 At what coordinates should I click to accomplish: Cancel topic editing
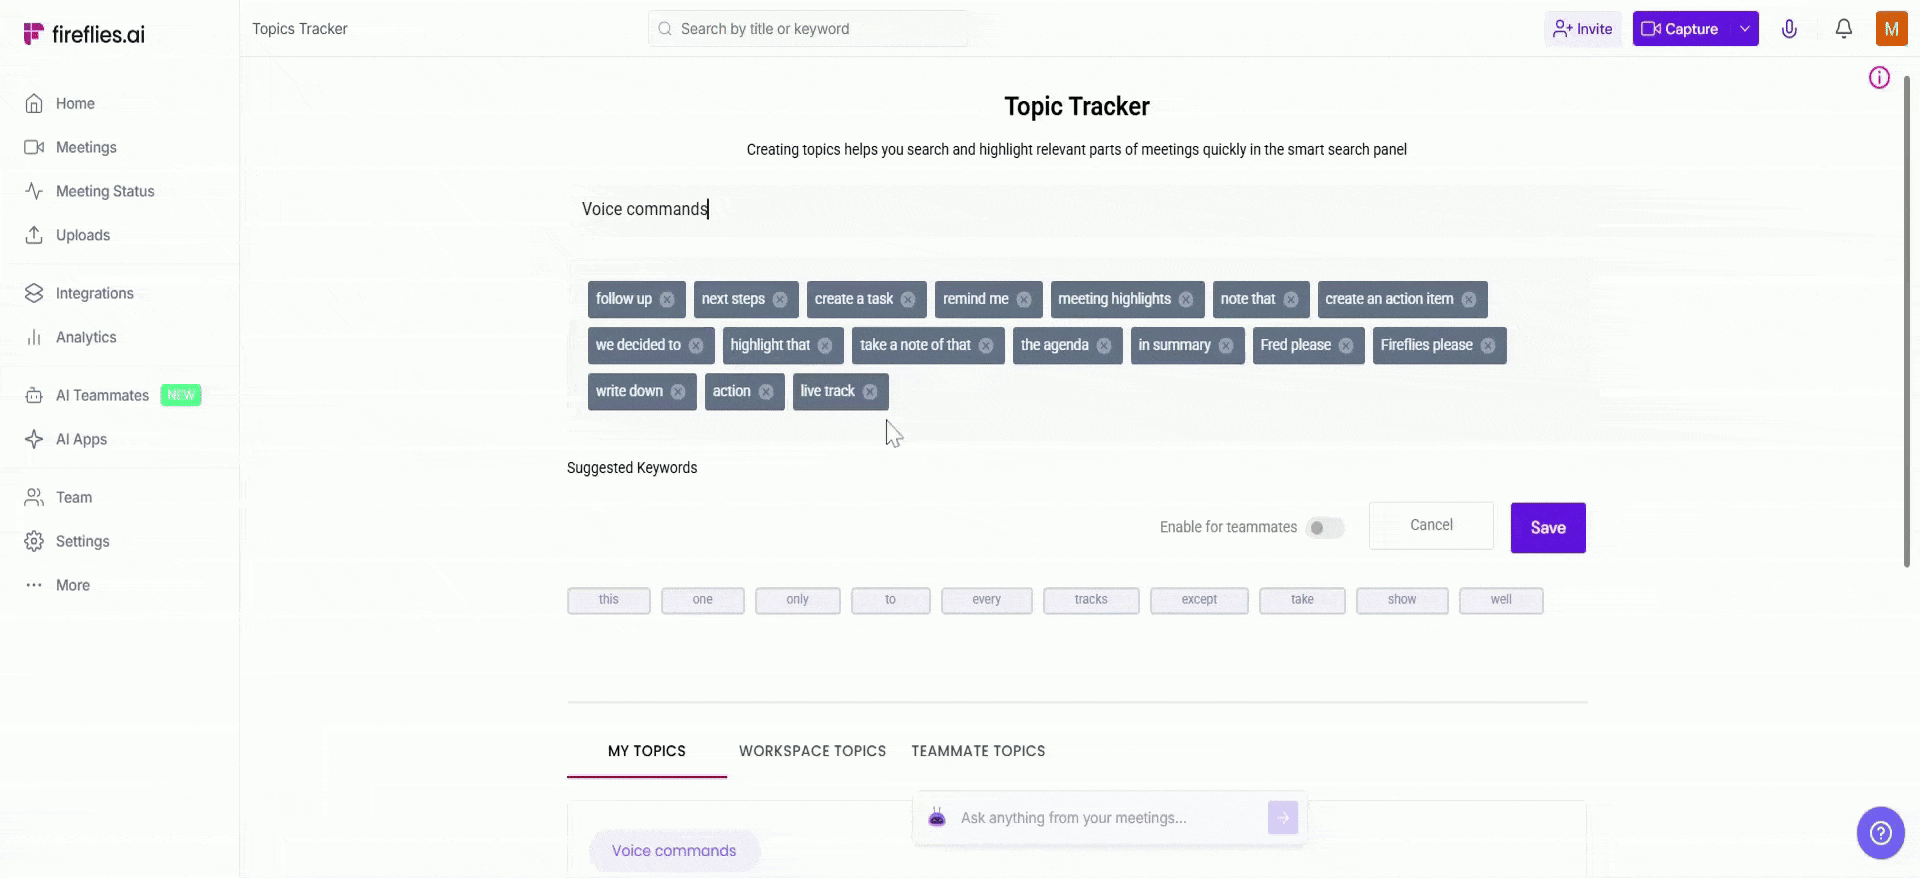(x=1431, y=525)
